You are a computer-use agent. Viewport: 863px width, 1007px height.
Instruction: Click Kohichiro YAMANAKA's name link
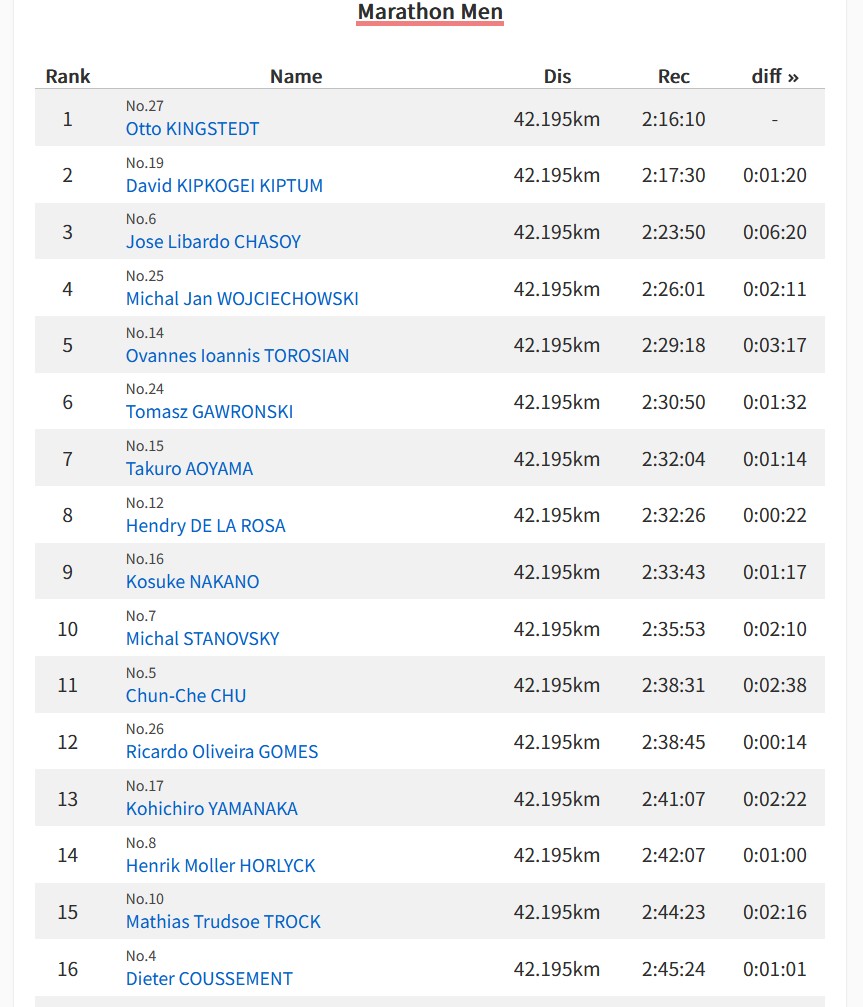pos(211,809)
